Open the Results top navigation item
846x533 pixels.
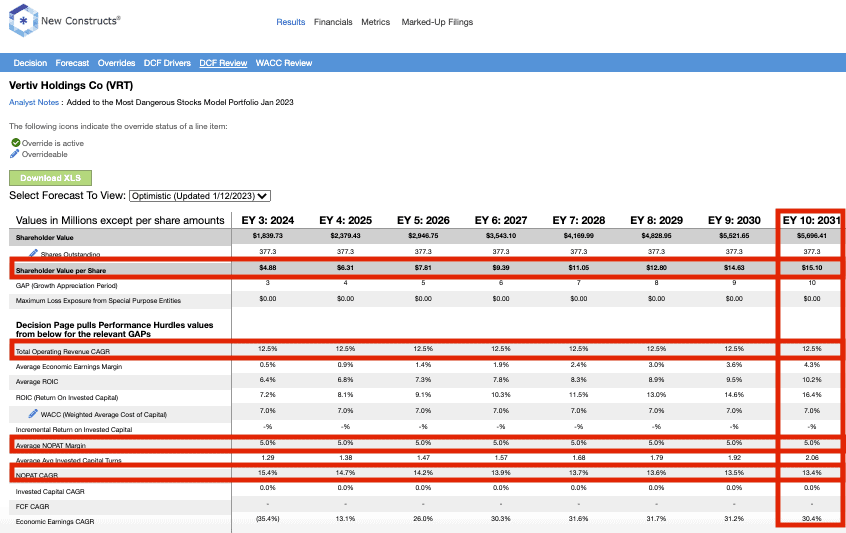click(291, 22)
